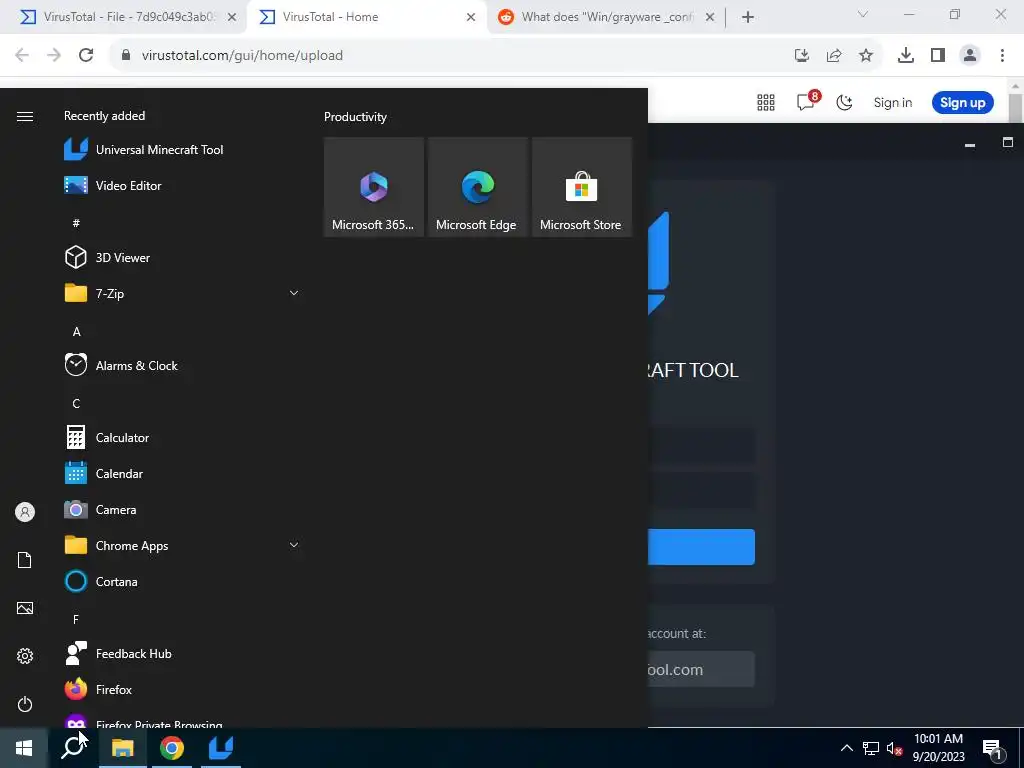The height and width of the screenshot is (768, 1024).
Task: Open the notification center icon
Action: tap(992, 748)
